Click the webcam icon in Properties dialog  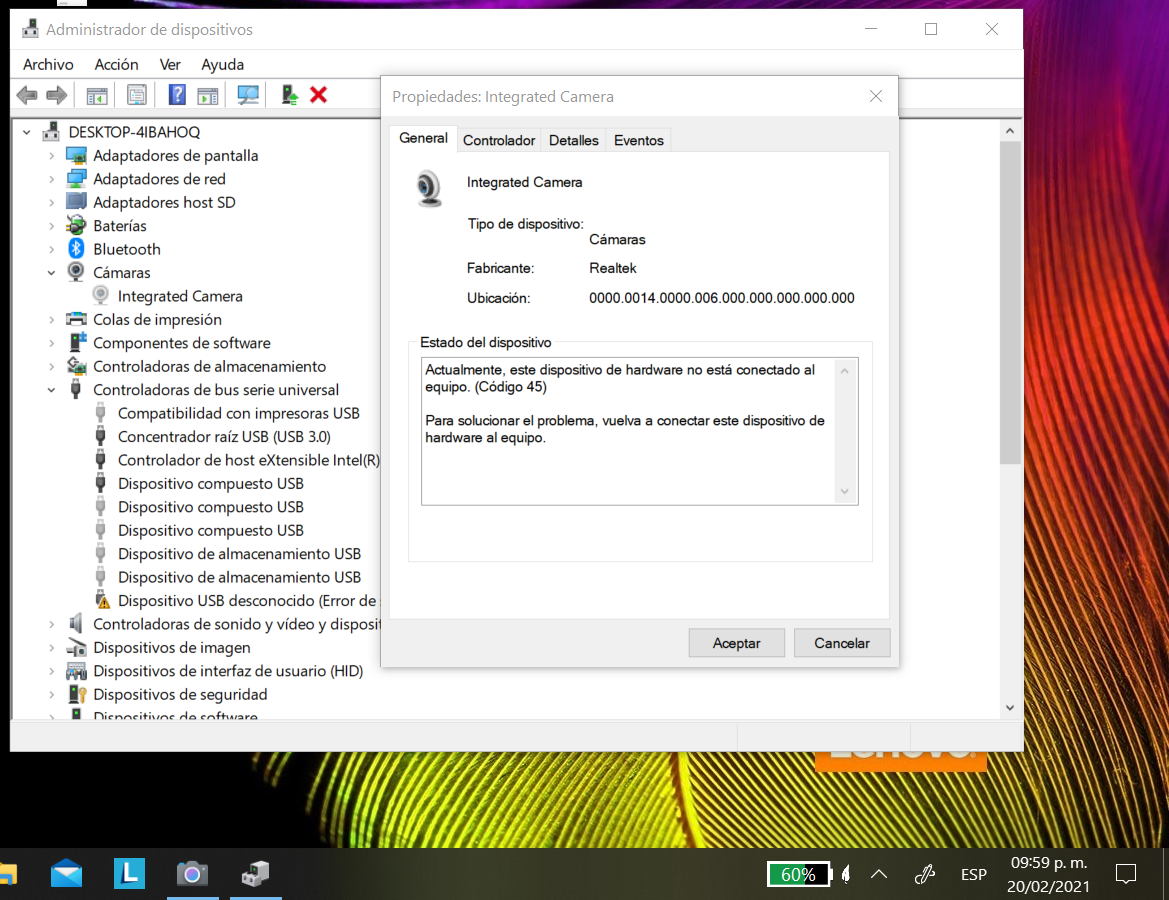(x=429, y=189)
